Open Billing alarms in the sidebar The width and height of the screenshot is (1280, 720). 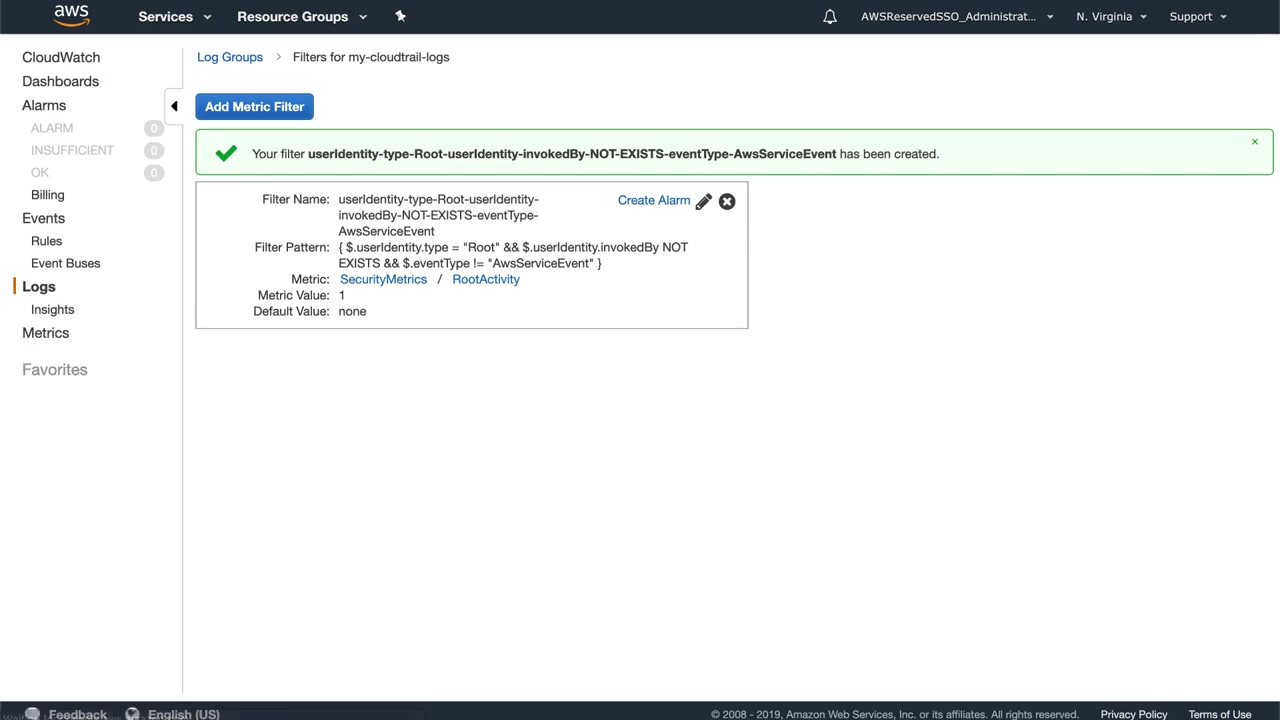[x=47, y=195]
